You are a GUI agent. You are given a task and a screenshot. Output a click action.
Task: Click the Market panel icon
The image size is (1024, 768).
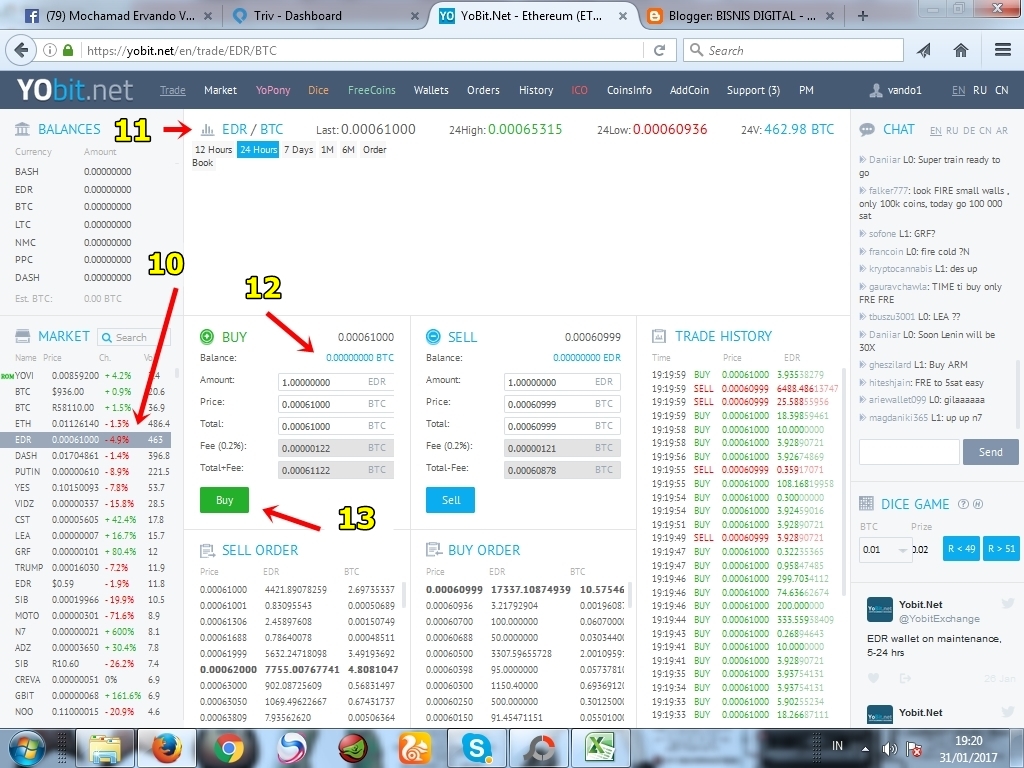pos(22,336)
